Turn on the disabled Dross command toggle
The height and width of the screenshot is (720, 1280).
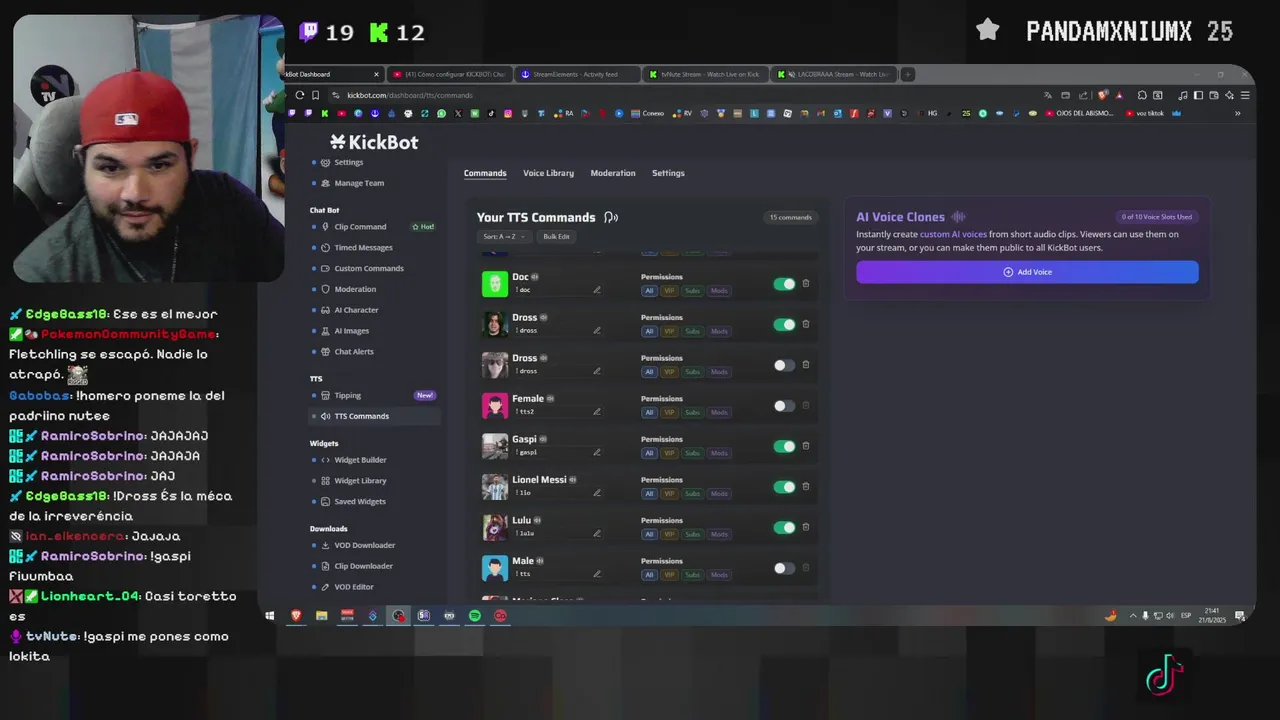[785, 365]
